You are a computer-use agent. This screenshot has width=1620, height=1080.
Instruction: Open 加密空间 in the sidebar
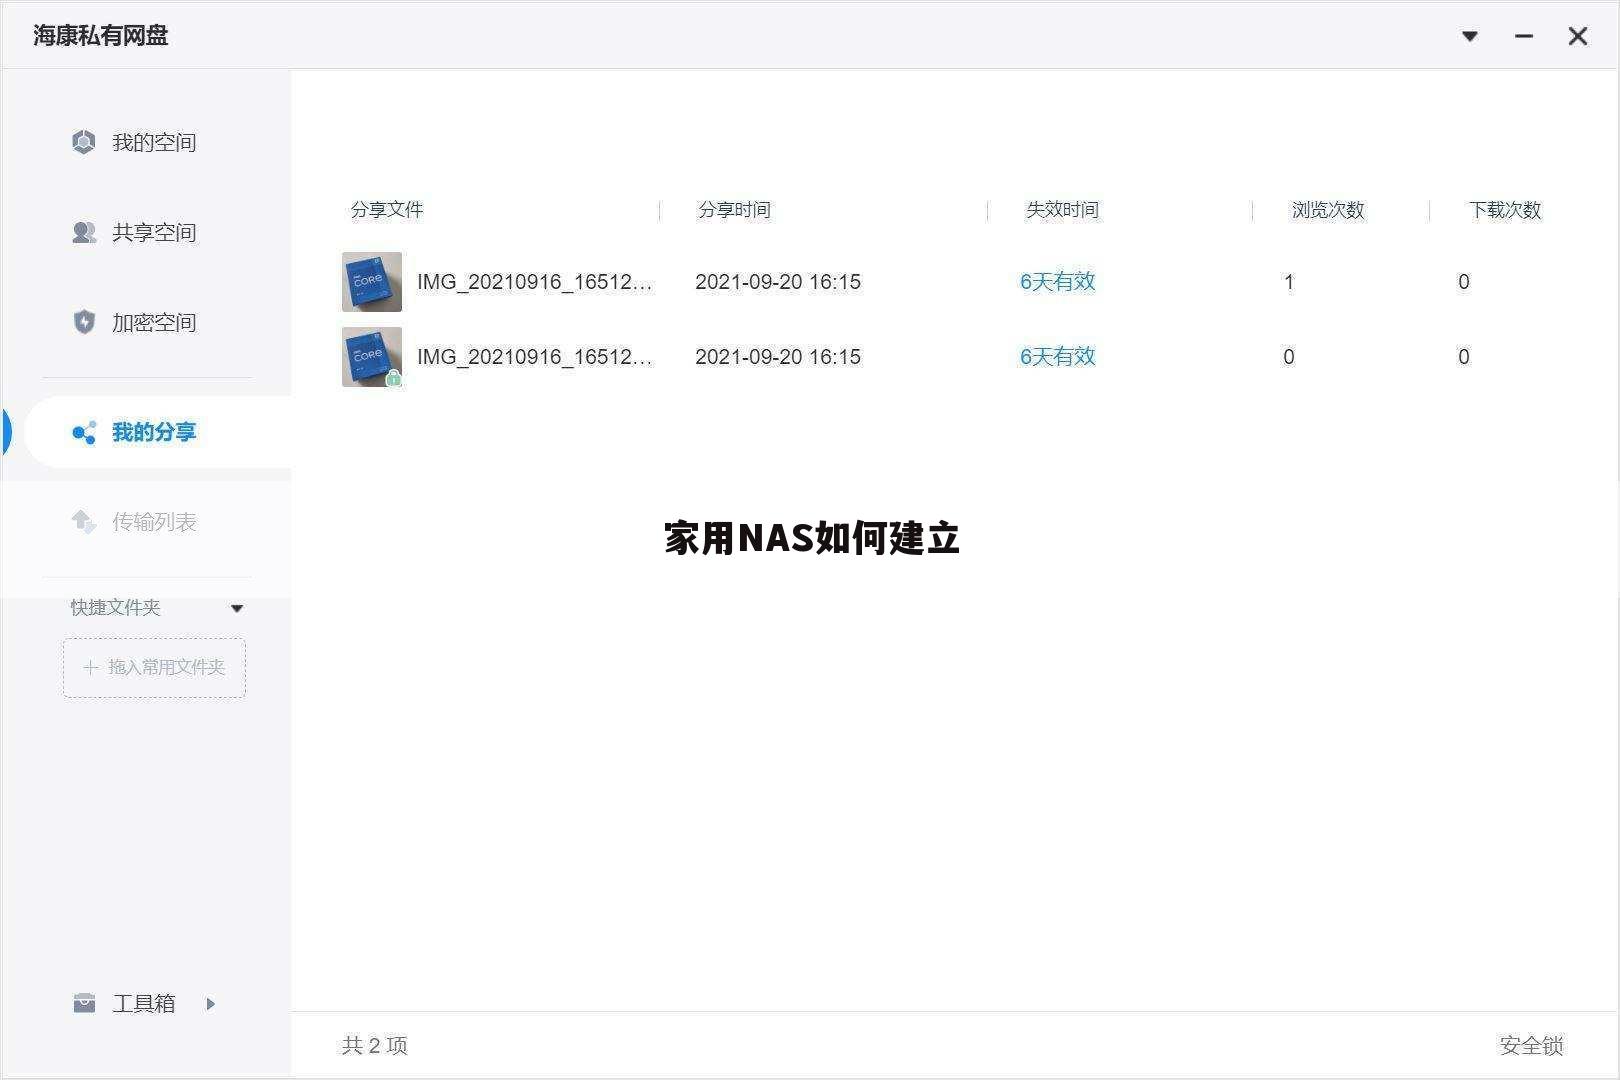(154, 322)
